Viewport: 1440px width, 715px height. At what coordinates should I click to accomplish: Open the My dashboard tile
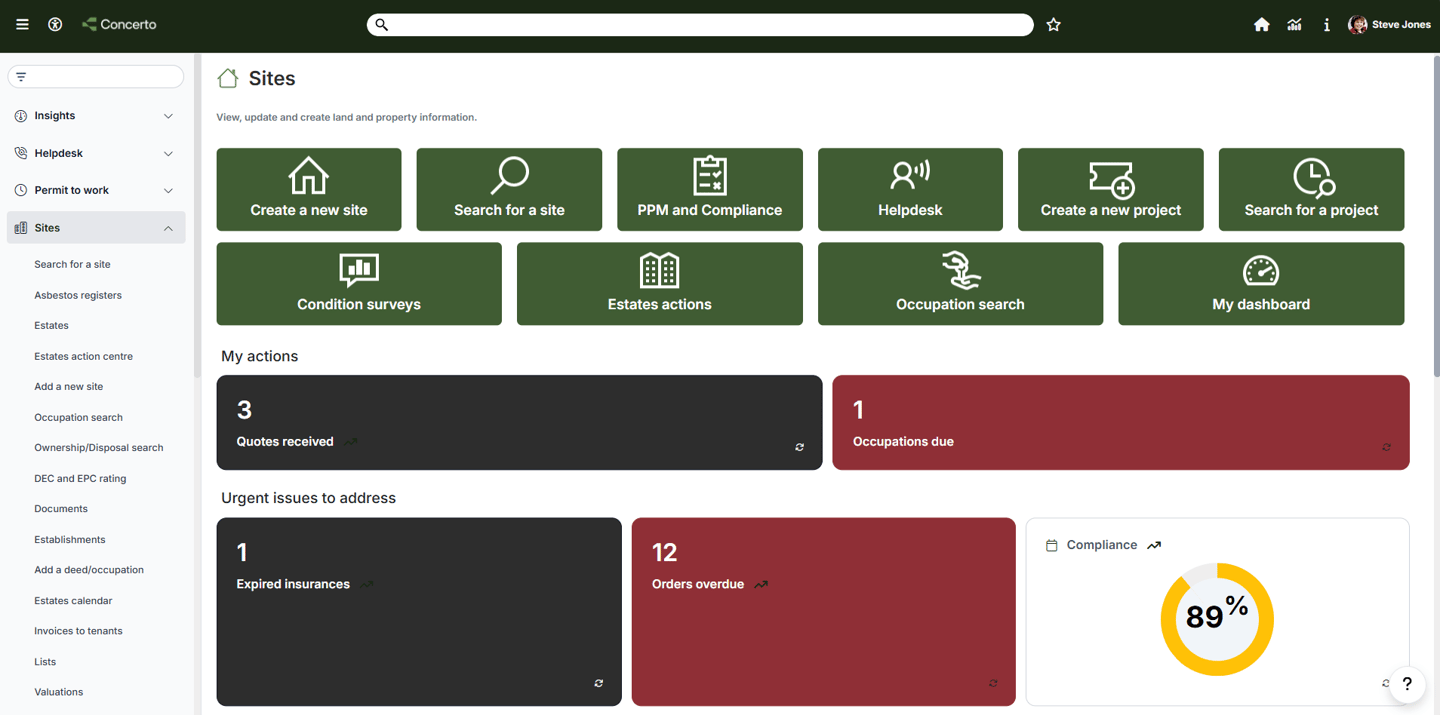[x=1261, y=283]
